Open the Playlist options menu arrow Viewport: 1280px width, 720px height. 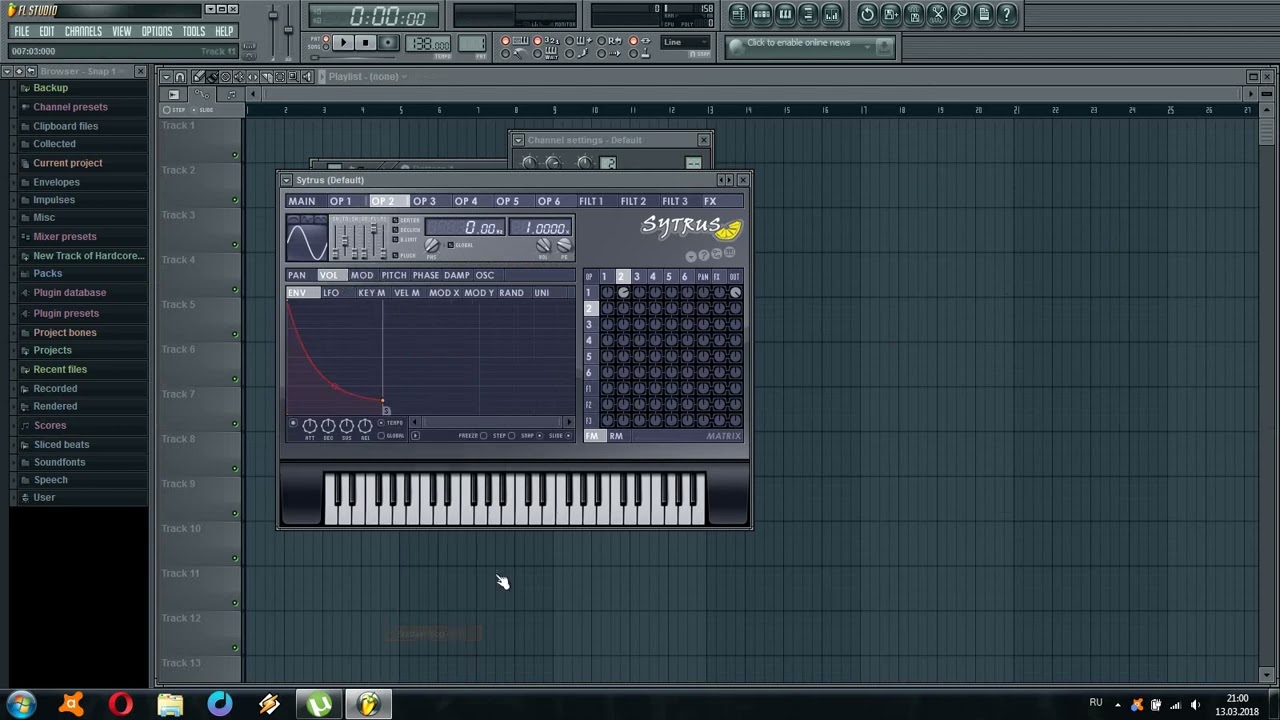coord(165,77)
